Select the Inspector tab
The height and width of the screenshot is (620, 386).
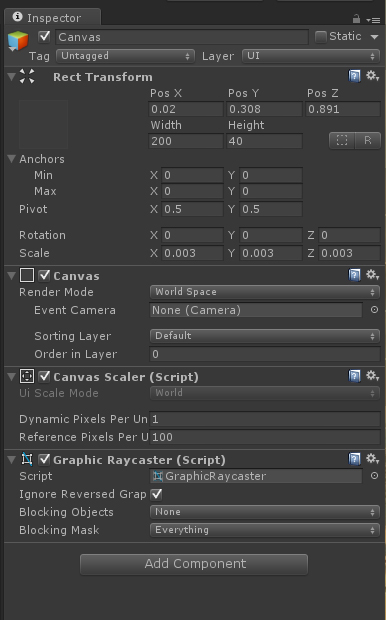[52, 17]
